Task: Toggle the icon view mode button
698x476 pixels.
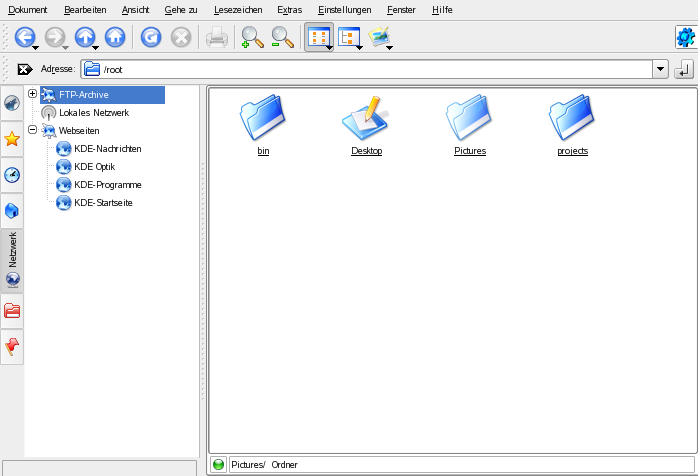Action: coord(318,38)
